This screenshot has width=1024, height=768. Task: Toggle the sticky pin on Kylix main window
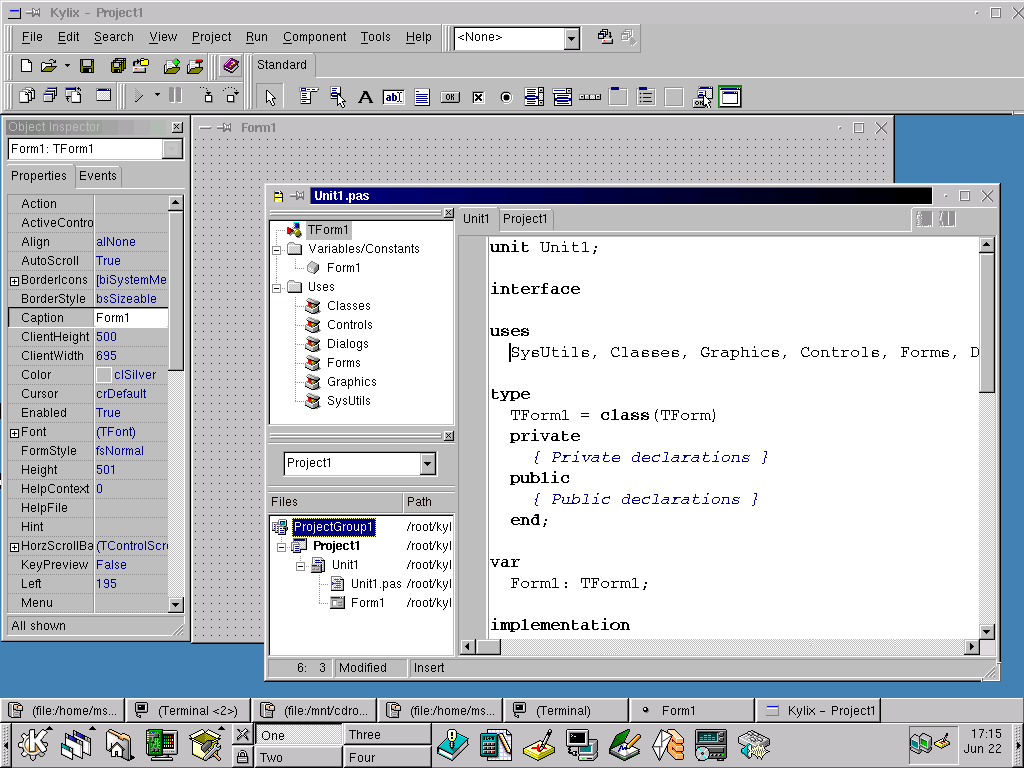coord(33,13)
